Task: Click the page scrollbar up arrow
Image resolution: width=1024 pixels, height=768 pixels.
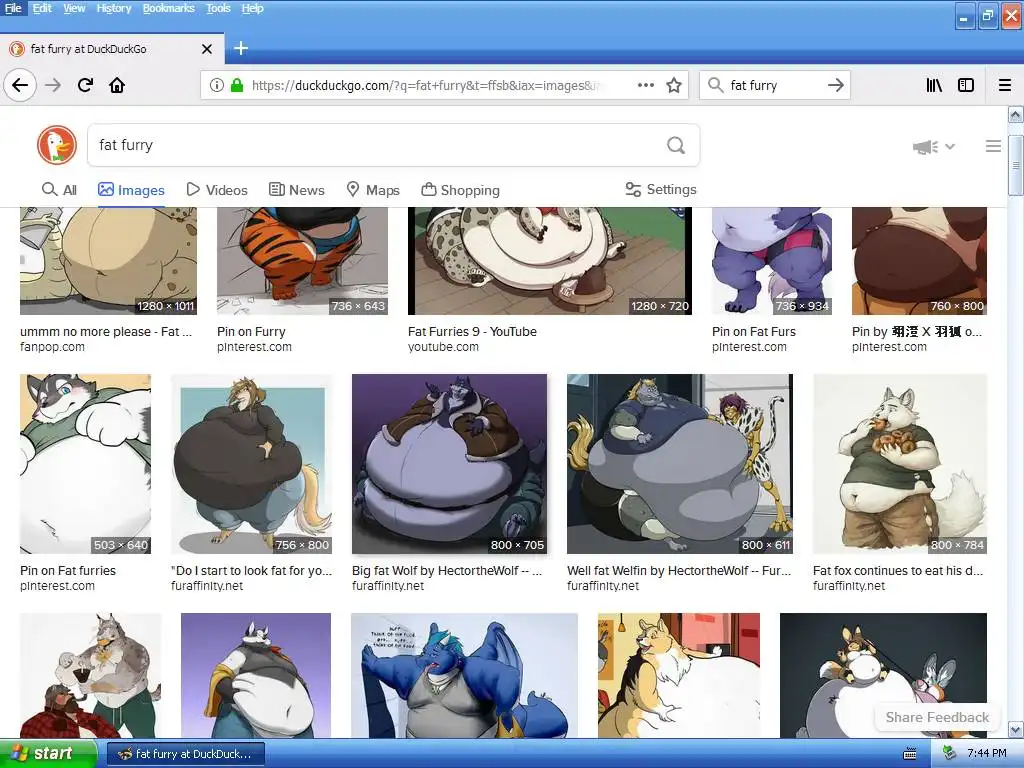Action: 1016,115
